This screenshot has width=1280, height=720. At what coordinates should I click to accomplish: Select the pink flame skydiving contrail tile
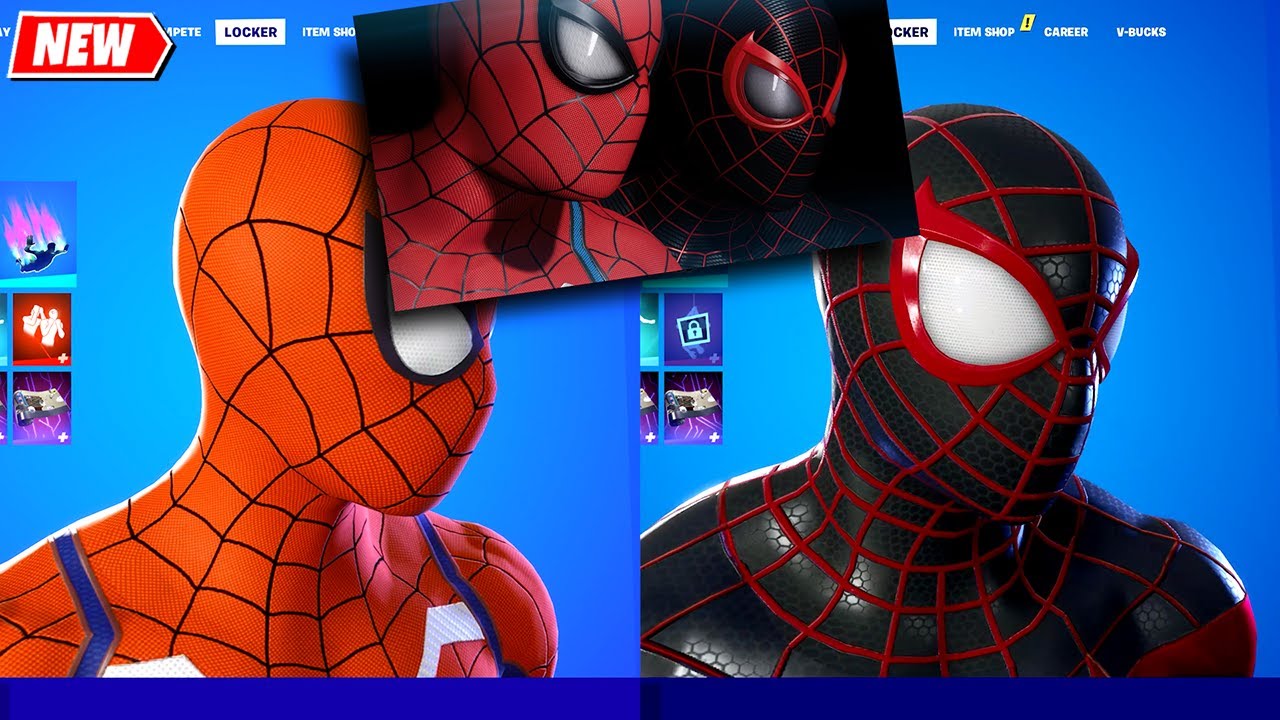[38, 229]
